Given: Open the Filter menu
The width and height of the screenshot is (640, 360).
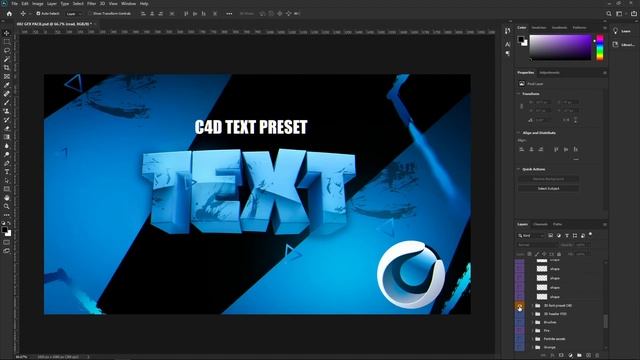Looking at the screenshot, I should coord(91,4).
